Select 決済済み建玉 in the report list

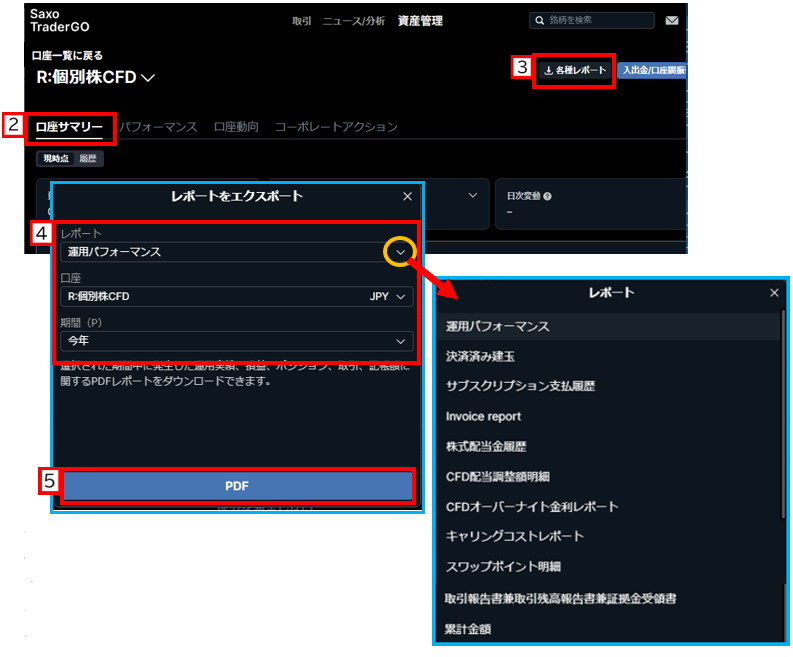608,357
